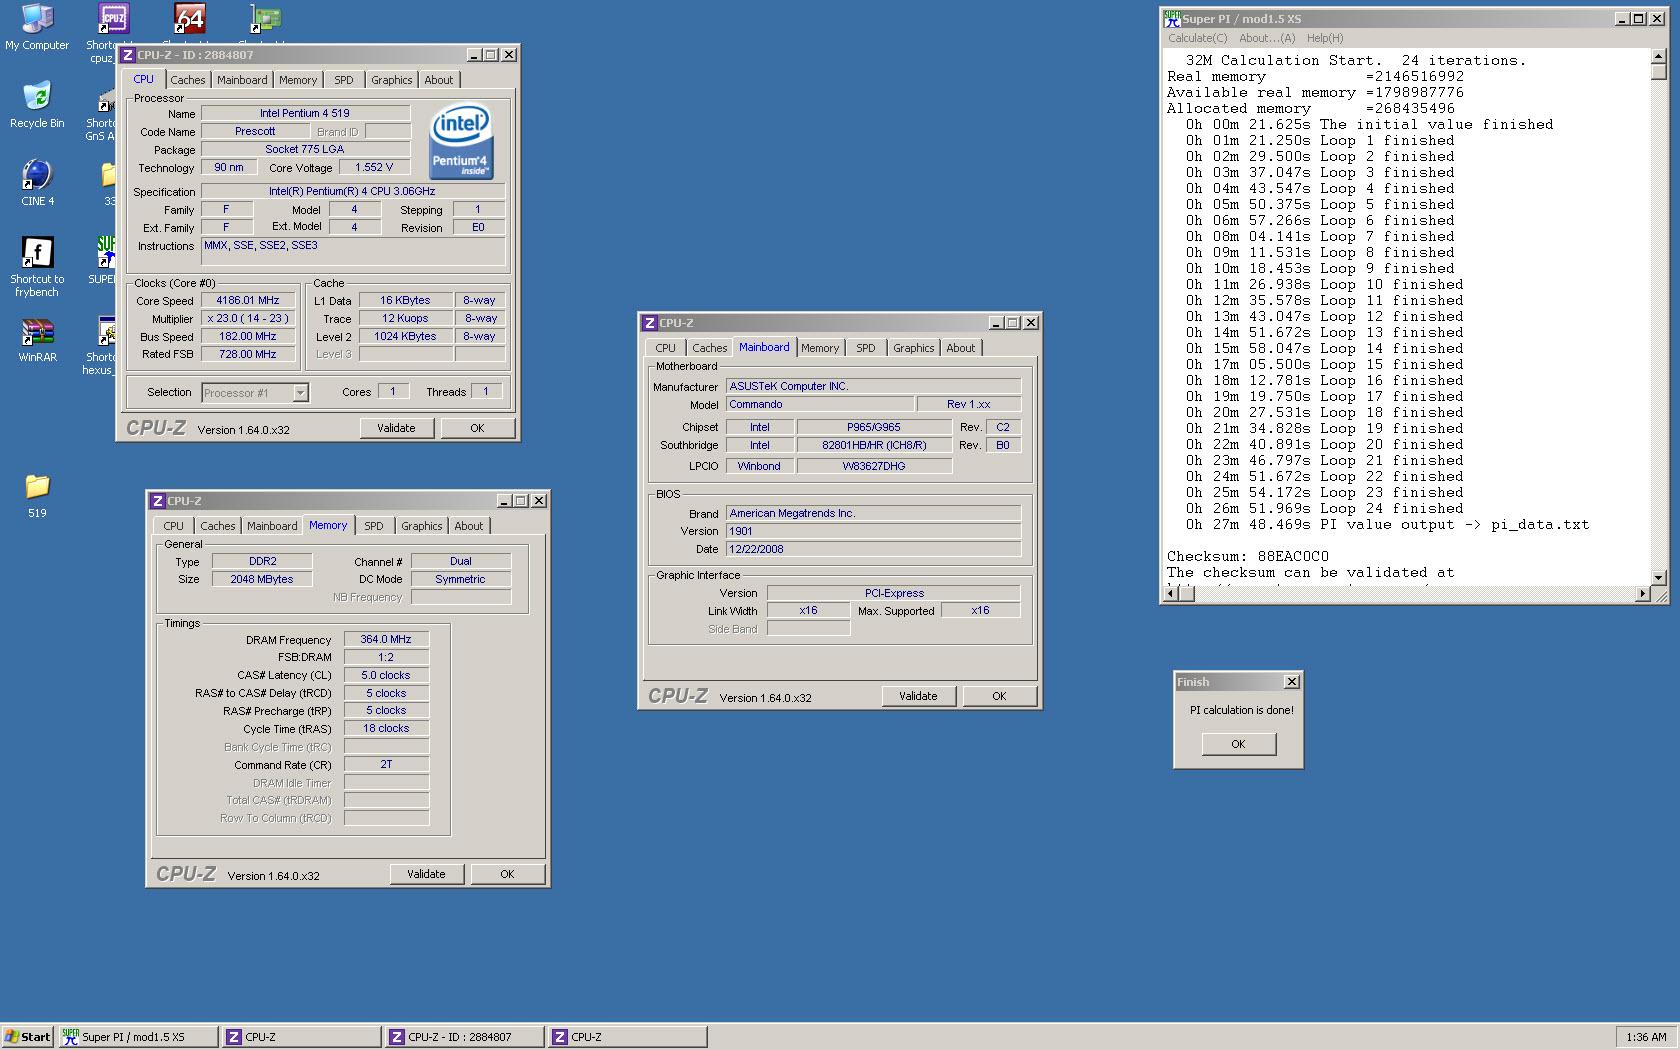Open the Start menu
Viewport: 1680px width, 1050px height.
pos(27,1037)
